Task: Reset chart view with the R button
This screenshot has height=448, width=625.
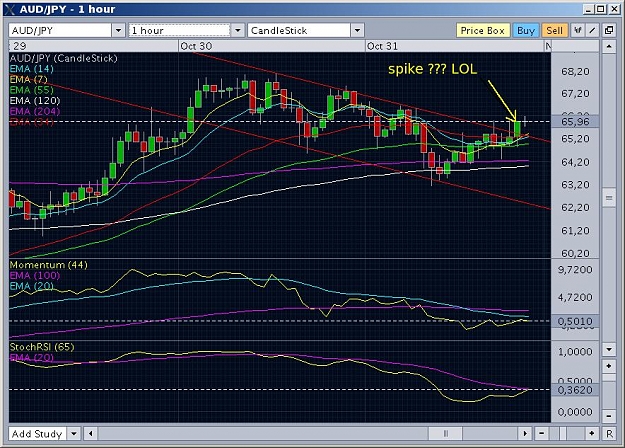Action: (609, 433)
